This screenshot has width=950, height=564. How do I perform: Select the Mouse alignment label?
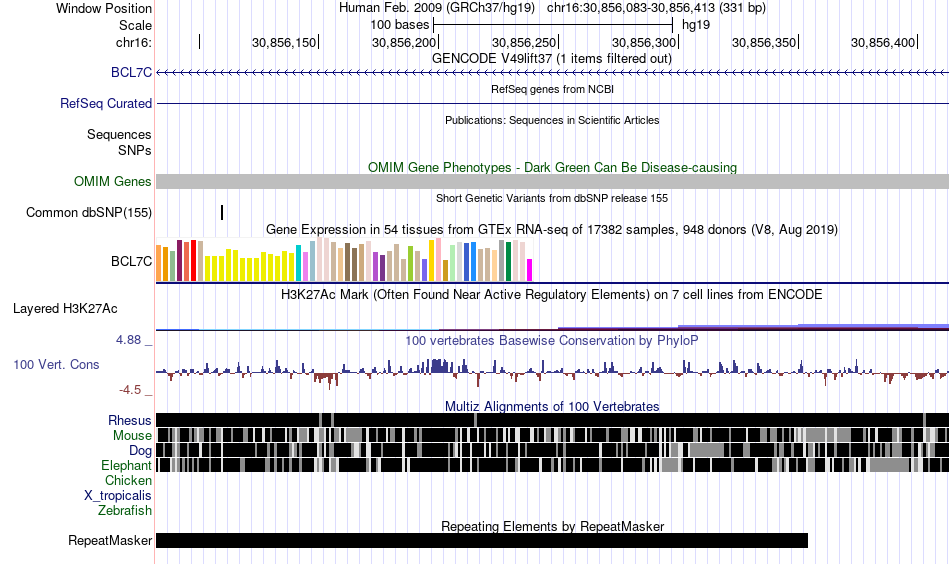coord(132,436)
